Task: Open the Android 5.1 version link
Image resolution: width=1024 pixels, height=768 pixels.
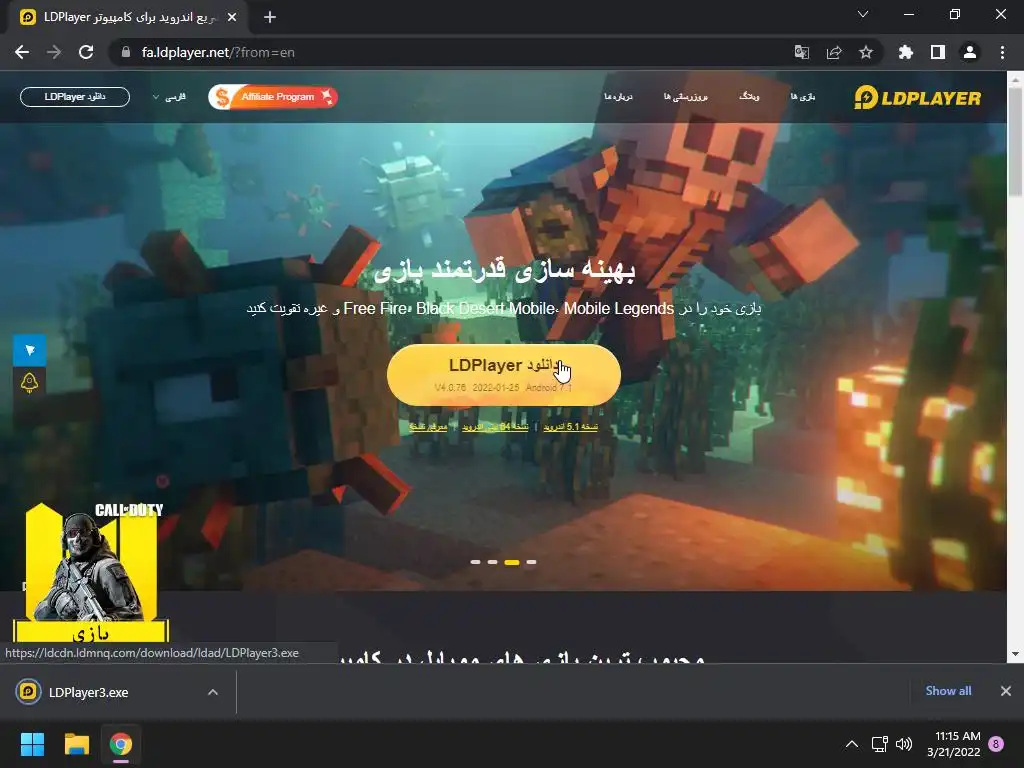Action: (x=570, y=426)
